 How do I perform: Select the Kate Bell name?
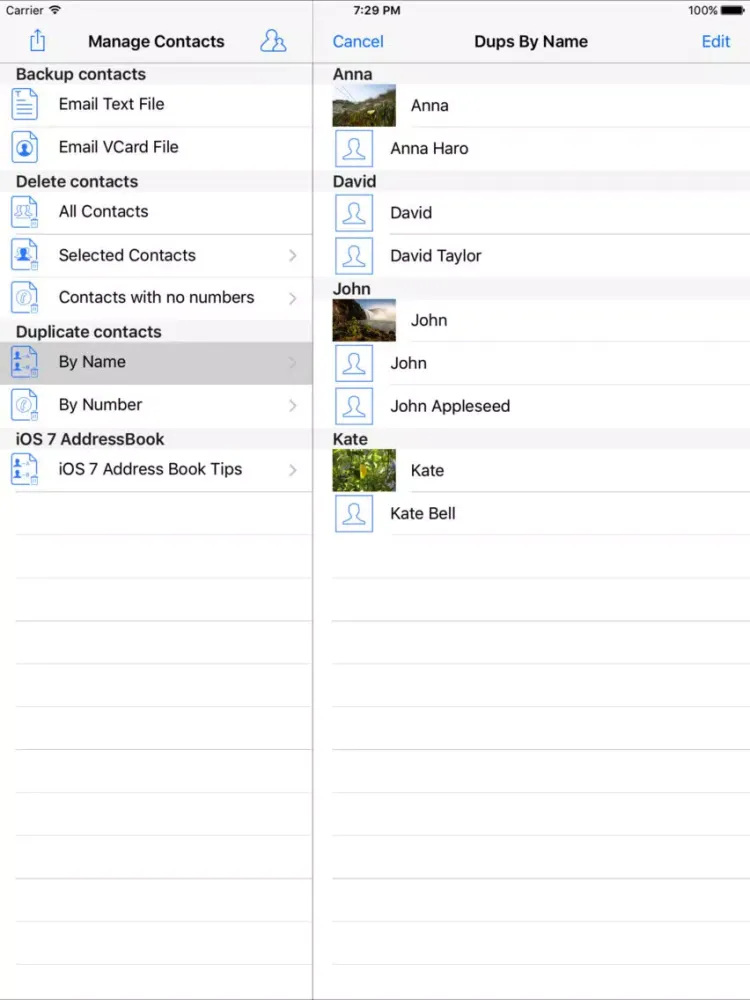coord(423,513)
